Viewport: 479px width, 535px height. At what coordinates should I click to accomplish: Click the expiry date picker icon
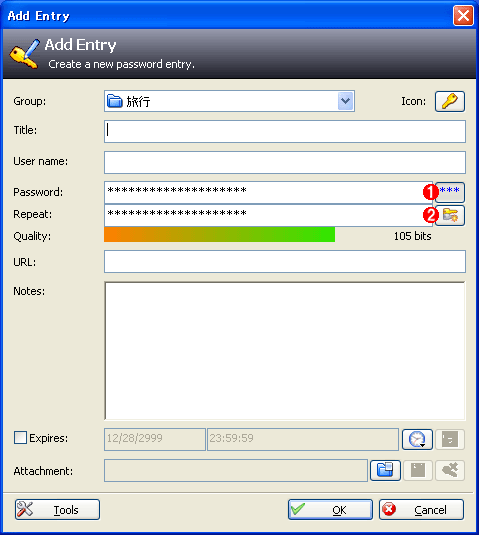point(450,439)
